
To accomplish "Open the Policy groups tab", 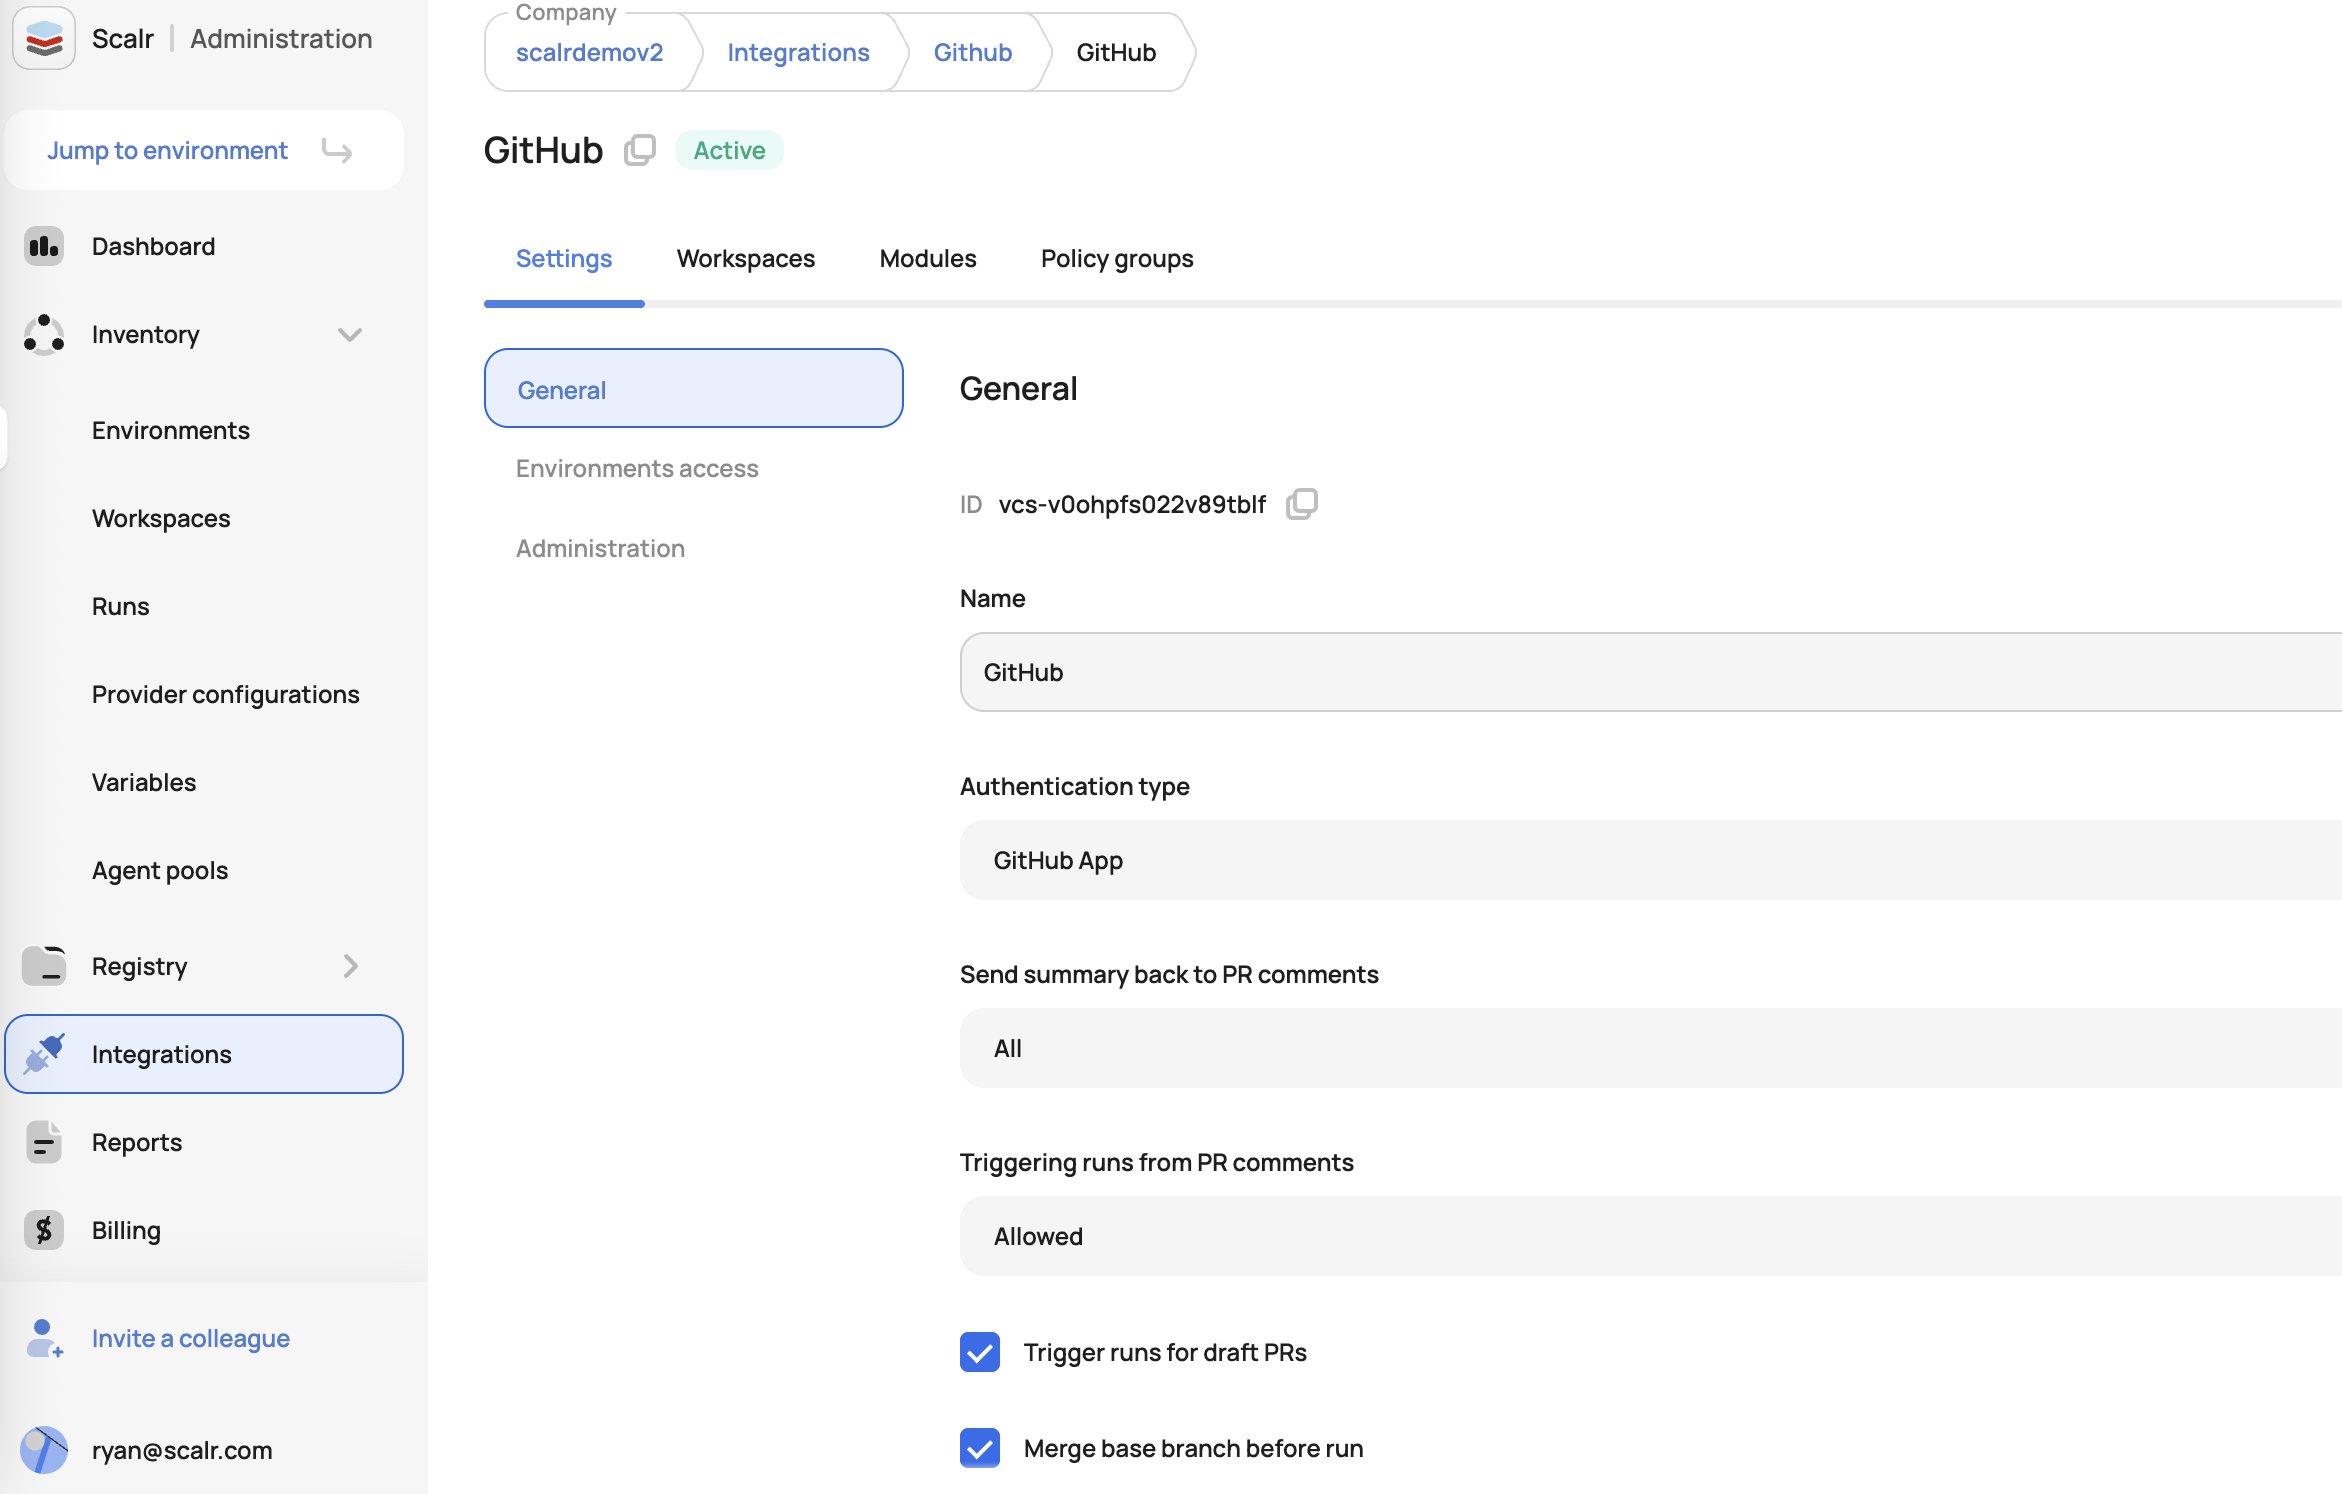I will 1117,258.
